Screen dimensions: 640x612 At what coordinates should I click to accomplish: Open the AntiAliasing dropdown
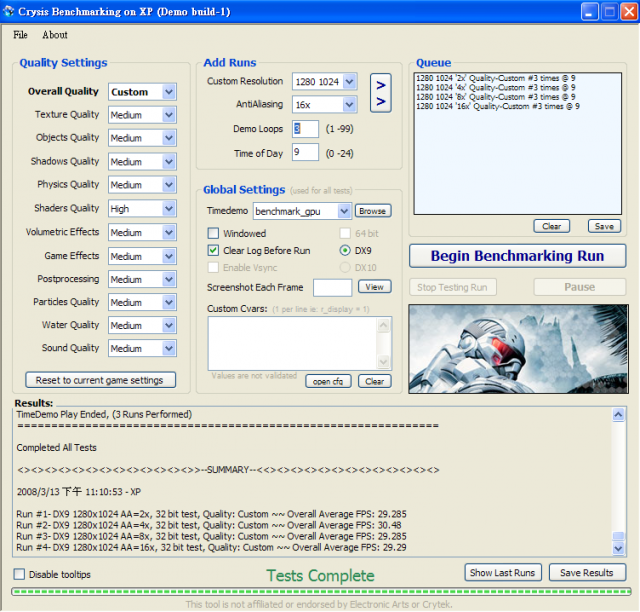pos(349,105)
